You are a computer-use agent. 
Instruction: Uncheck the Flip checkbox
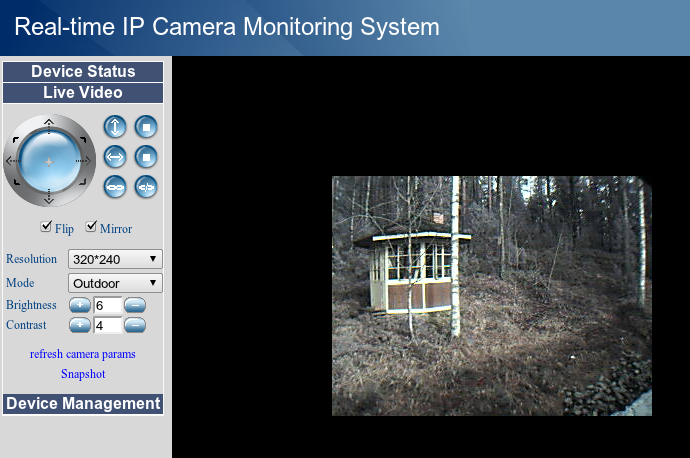click(x=46, y=227)
